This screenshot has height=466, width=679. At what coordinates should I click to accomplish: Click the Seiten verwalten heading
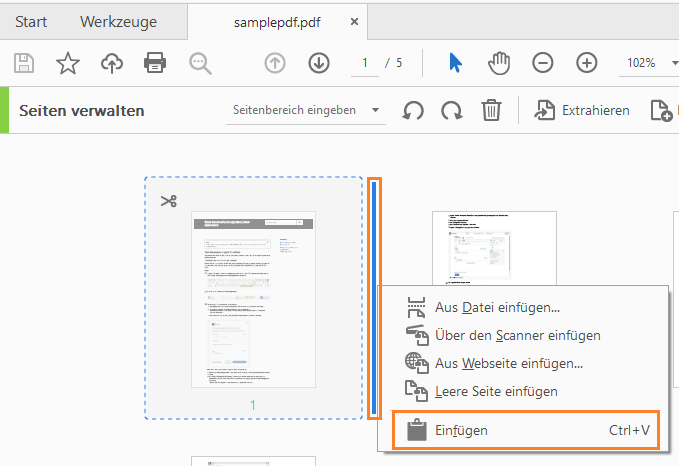82,110
